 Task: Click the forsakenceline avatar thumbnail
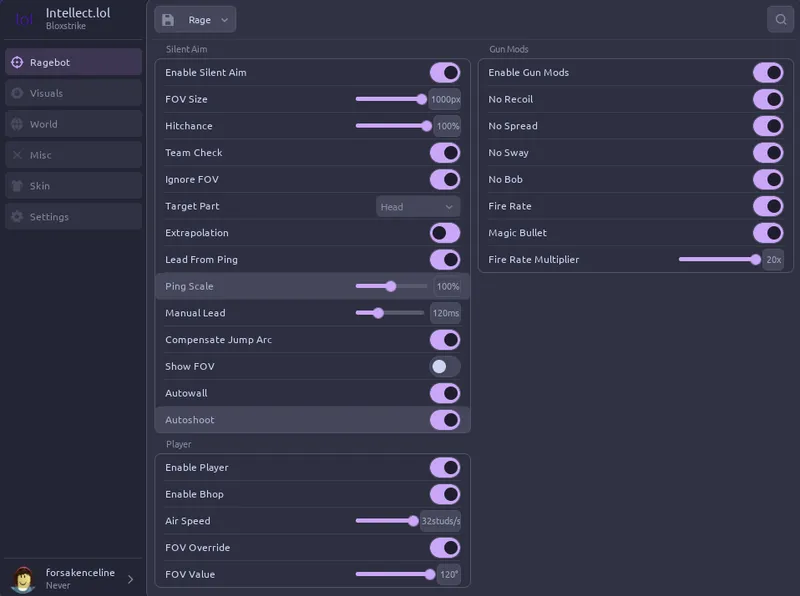(x=23, y=579)
